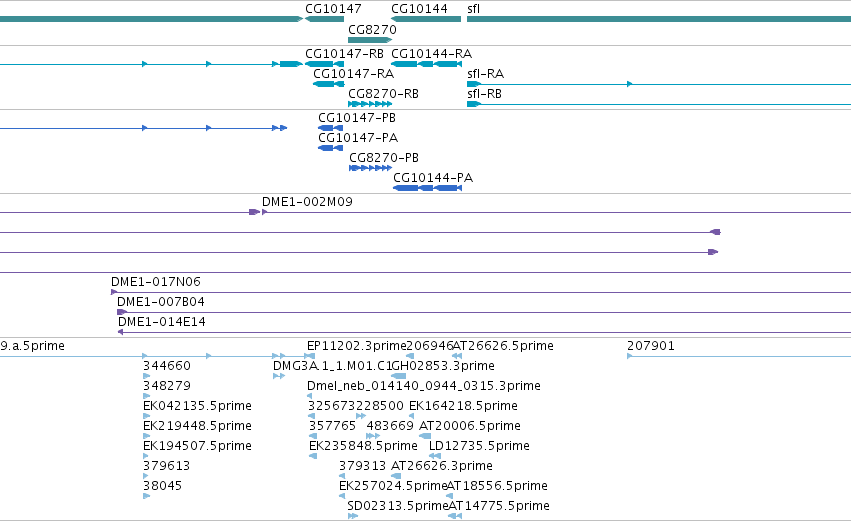Screen dimensions: 851x521
Task: Click the CG10144 gene label
Action: (x=419, y=9)
